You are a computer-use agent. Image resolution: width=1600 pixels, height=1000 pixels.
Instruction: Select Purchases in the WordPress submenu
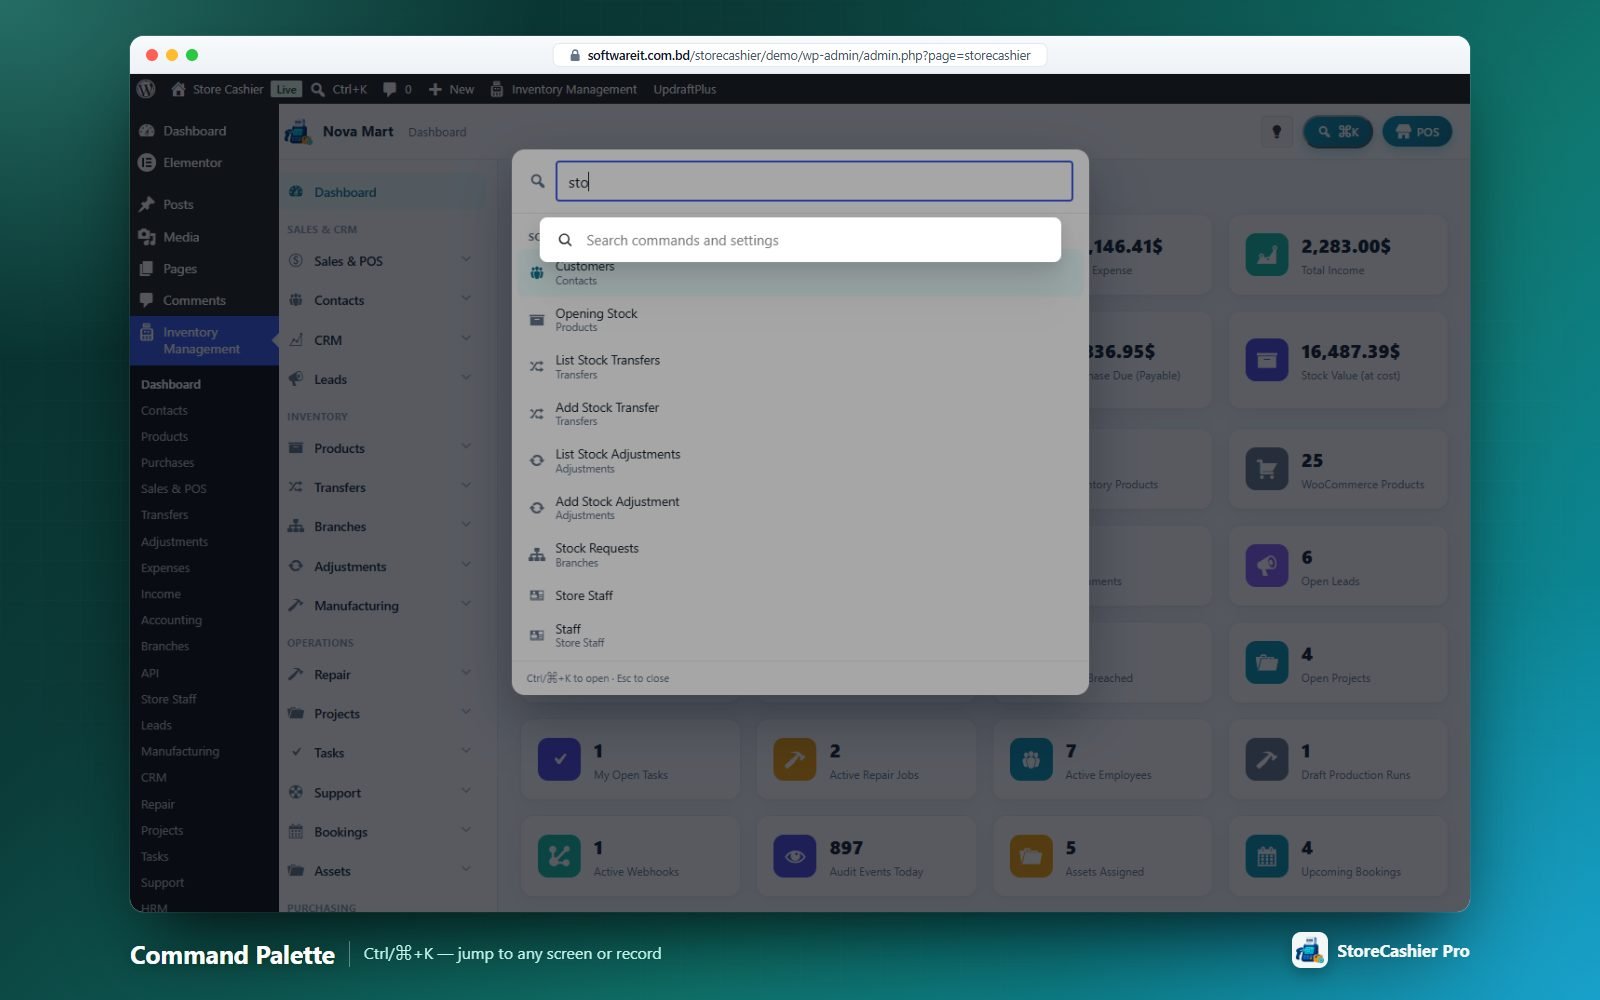168,463
